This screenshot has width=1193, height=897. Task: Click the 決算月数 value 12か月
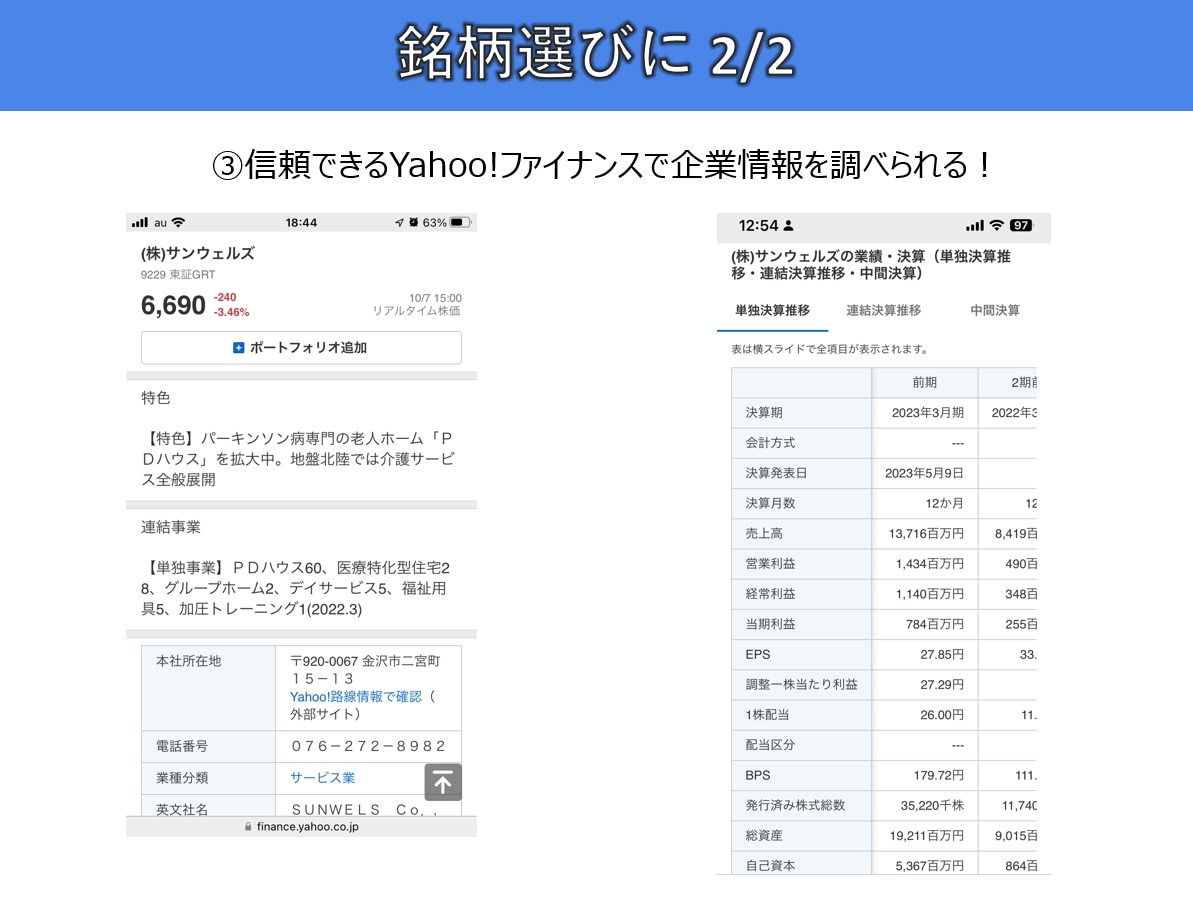944,503
